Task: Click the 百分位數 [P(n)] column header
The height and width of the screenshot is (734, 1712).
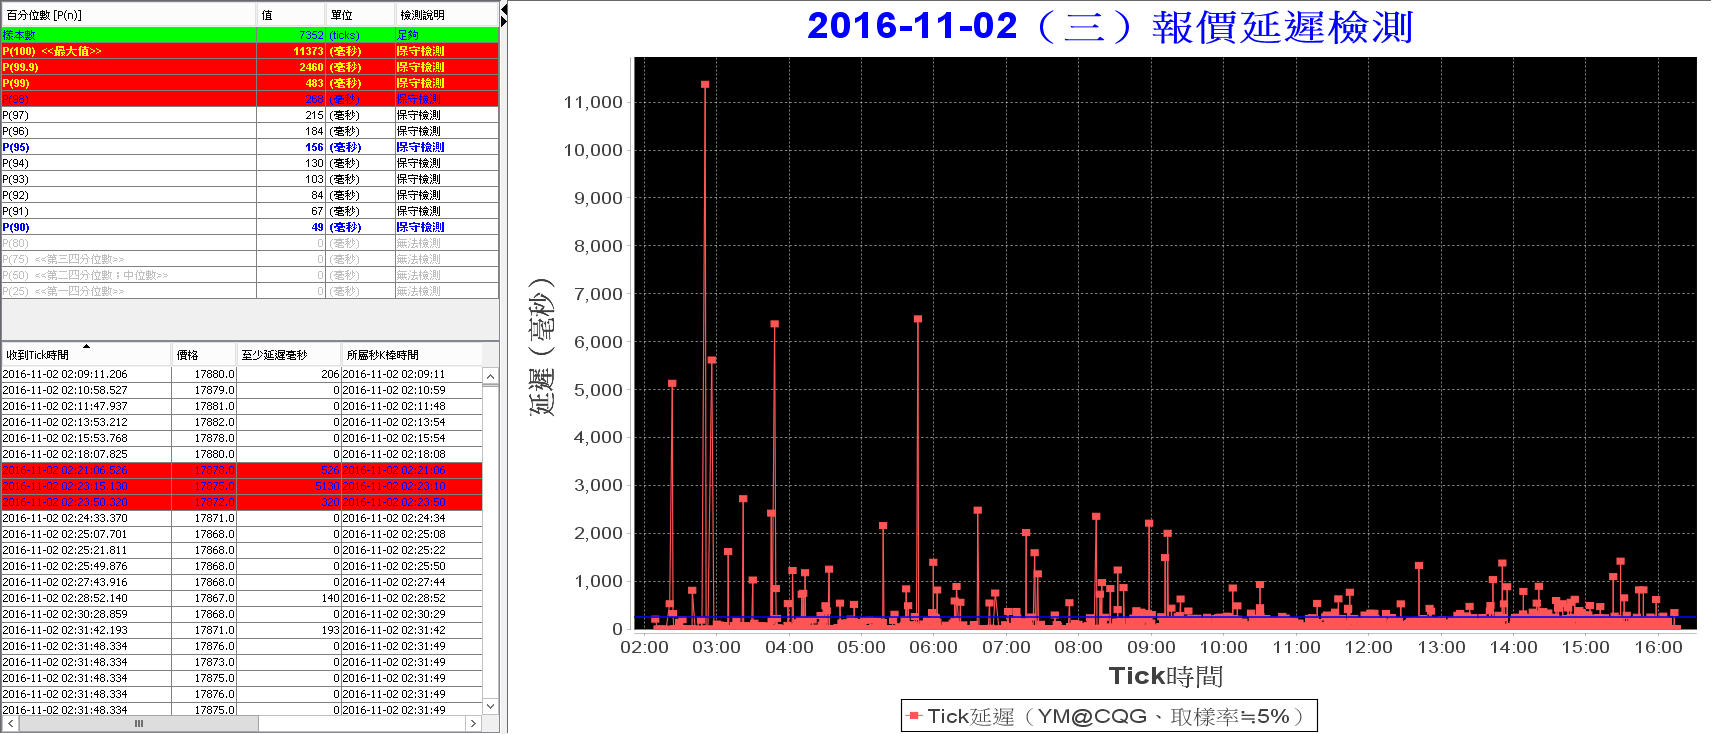Action: click(129, 15)
